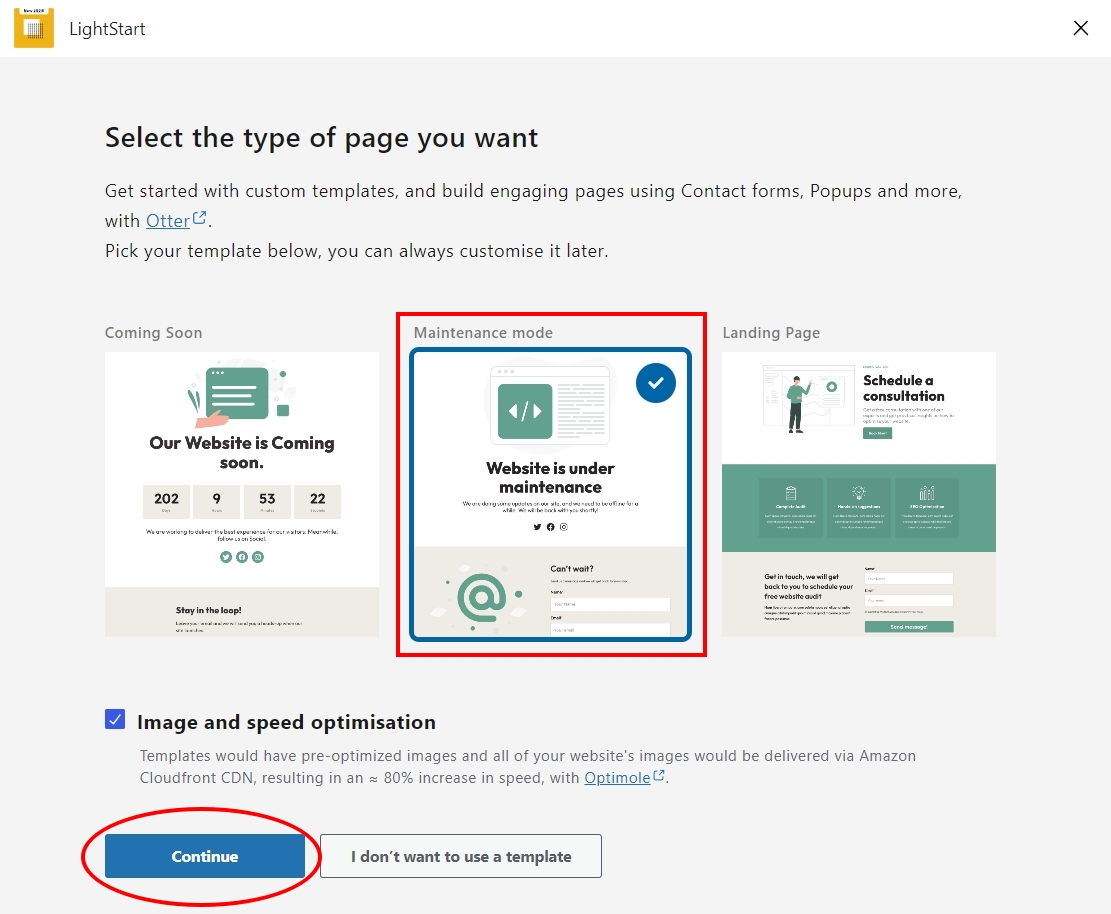This screenshot has height=914, width=1111.
Task: Click the "Image and speed optimisation" label
Action: pos(286,722)
